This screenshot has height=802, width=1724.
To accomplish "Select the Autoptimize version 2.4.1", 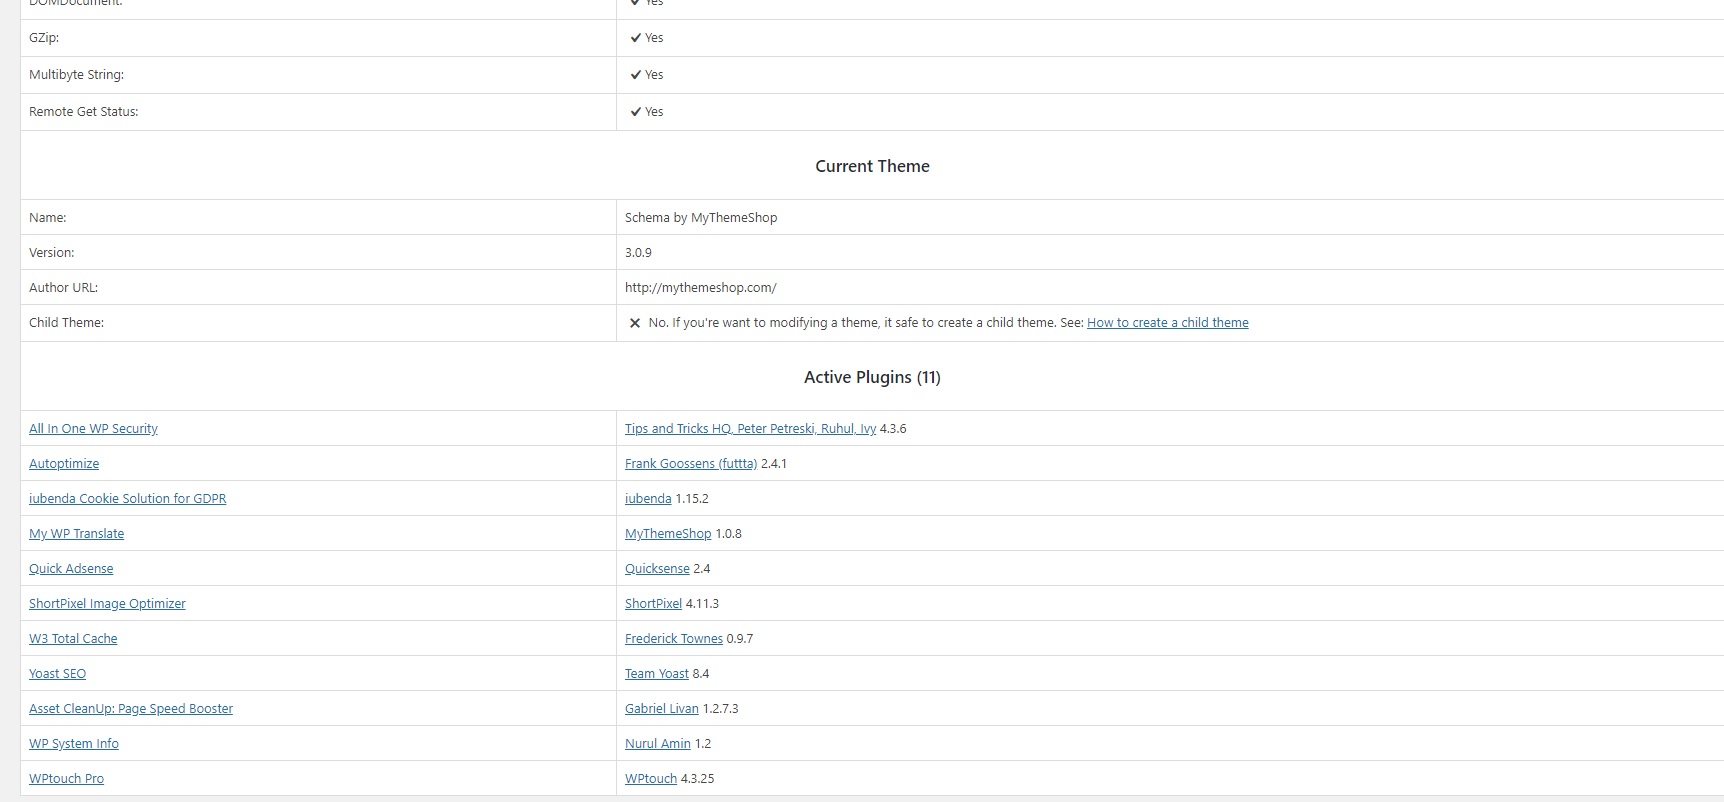I will 774,464.
